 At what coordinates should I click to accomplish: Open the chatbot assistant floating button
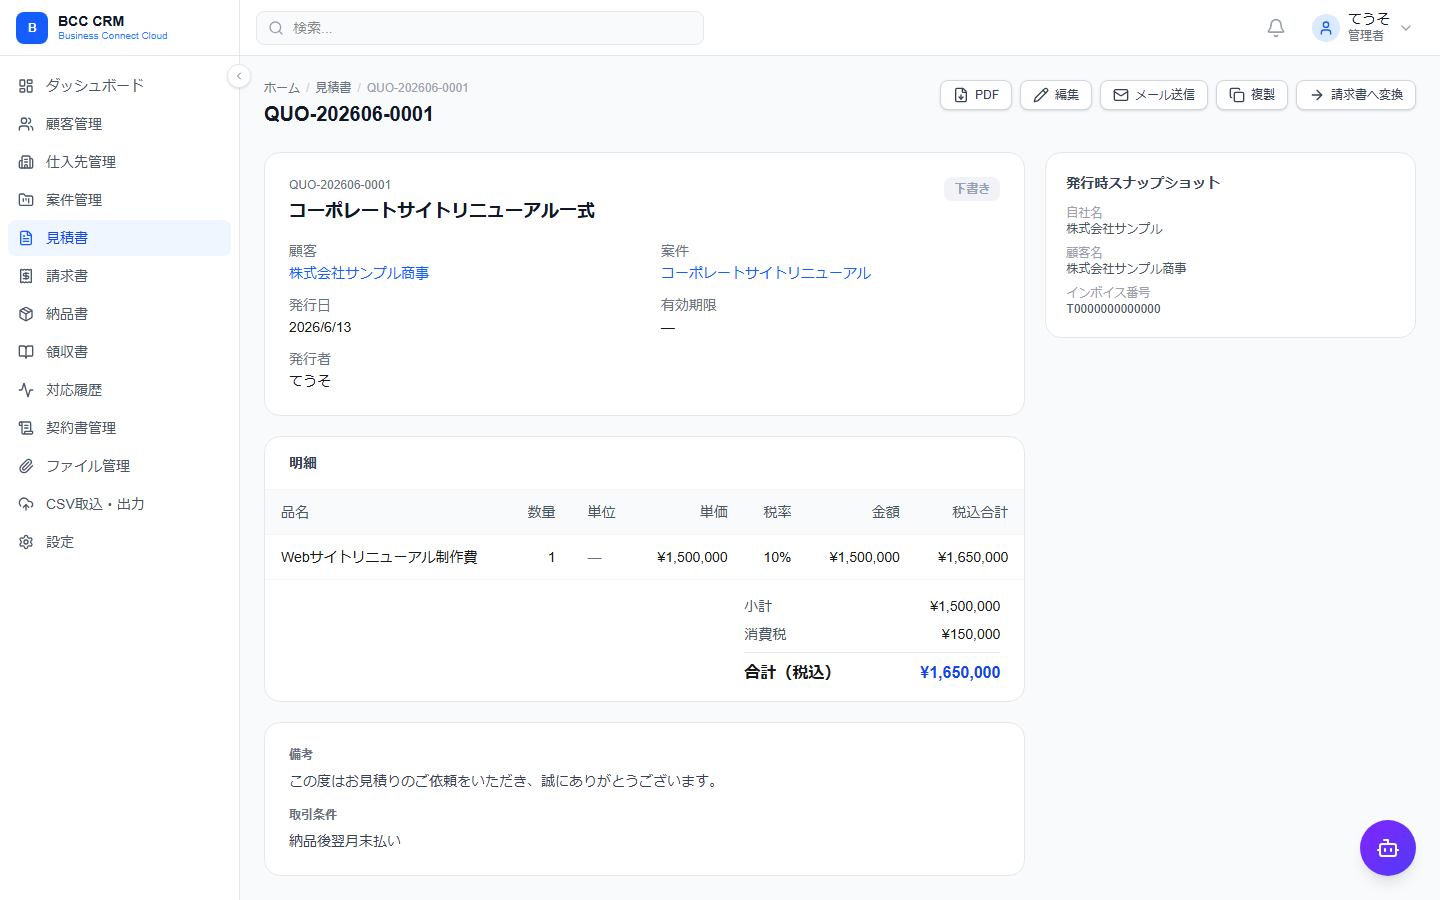pyautogui.click(x=1388, y=848)
